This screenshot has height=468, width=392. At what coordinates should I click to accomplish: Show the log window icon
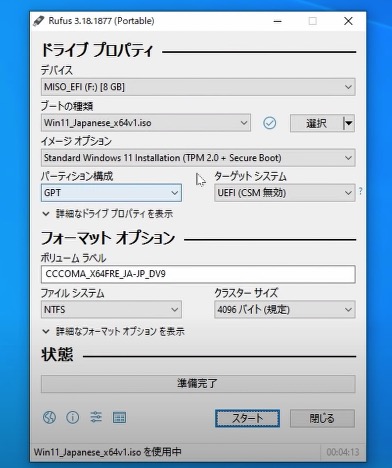click(x=119, y=418)
